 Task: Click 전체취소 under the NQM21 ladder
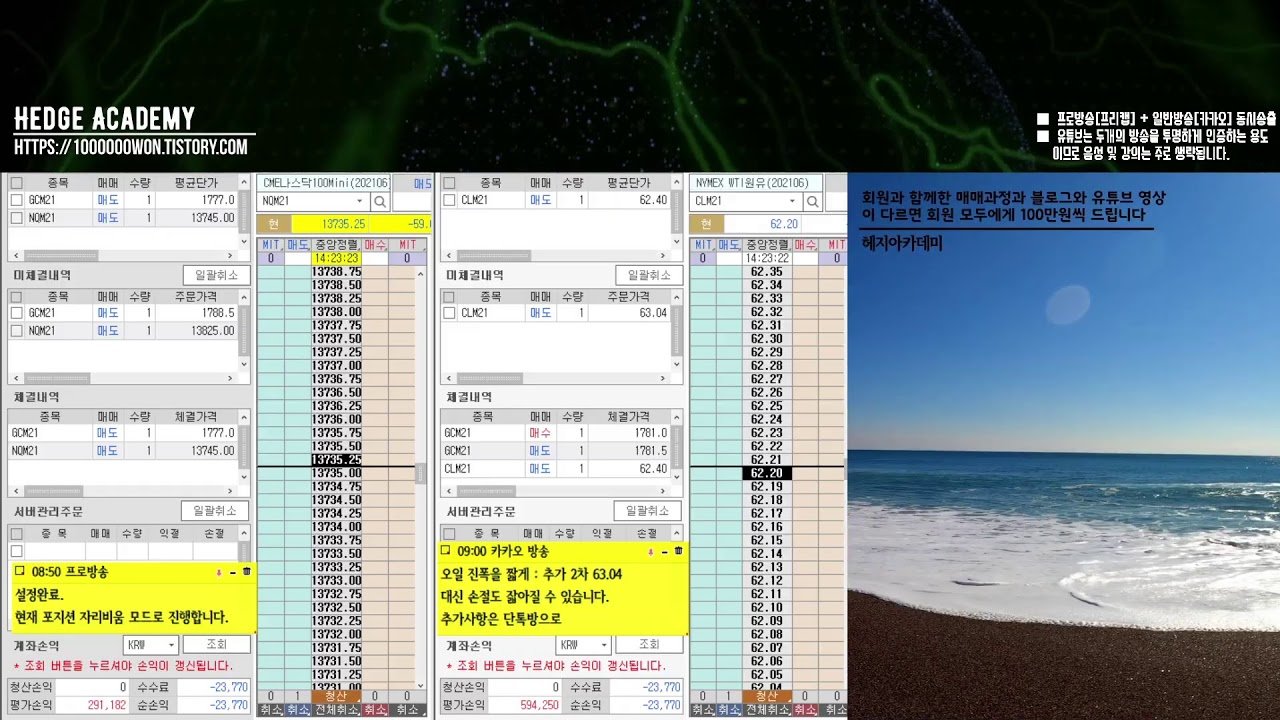pyautogui.click(x=336, y=710)
